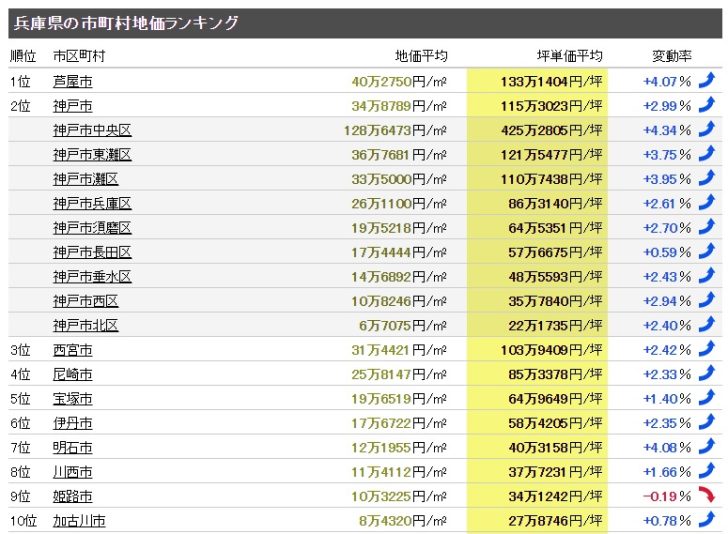Click the up arrow for 川西市 +1.66%

pos(707,471)
